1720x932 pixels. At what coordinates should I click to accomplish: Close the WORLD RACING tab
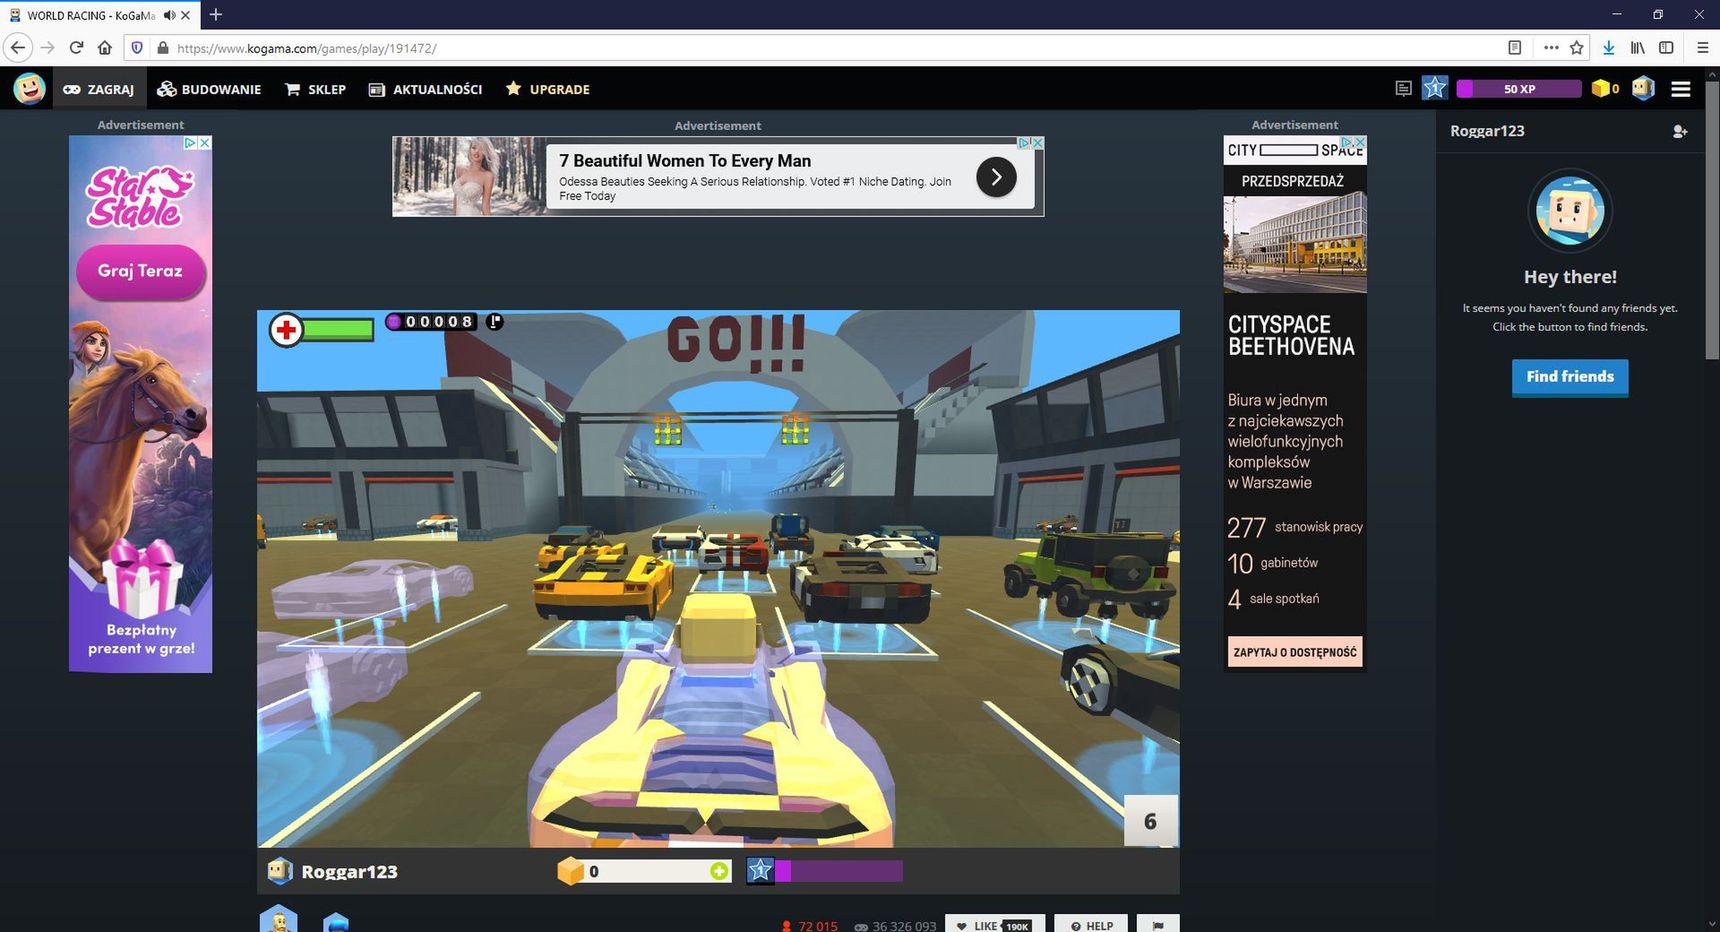tap(186, 15)
